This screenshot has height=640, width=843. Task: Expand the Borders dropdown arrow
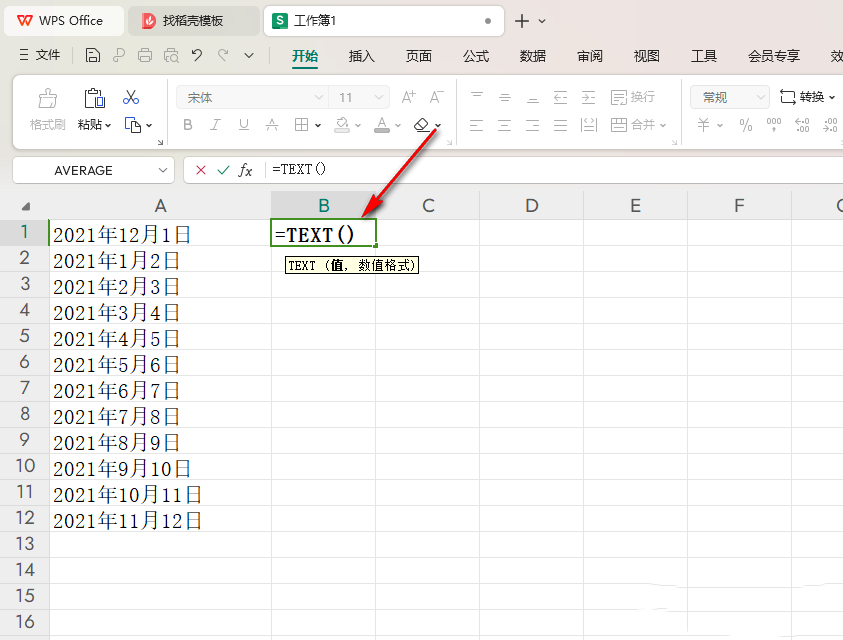tap(318, 125)
